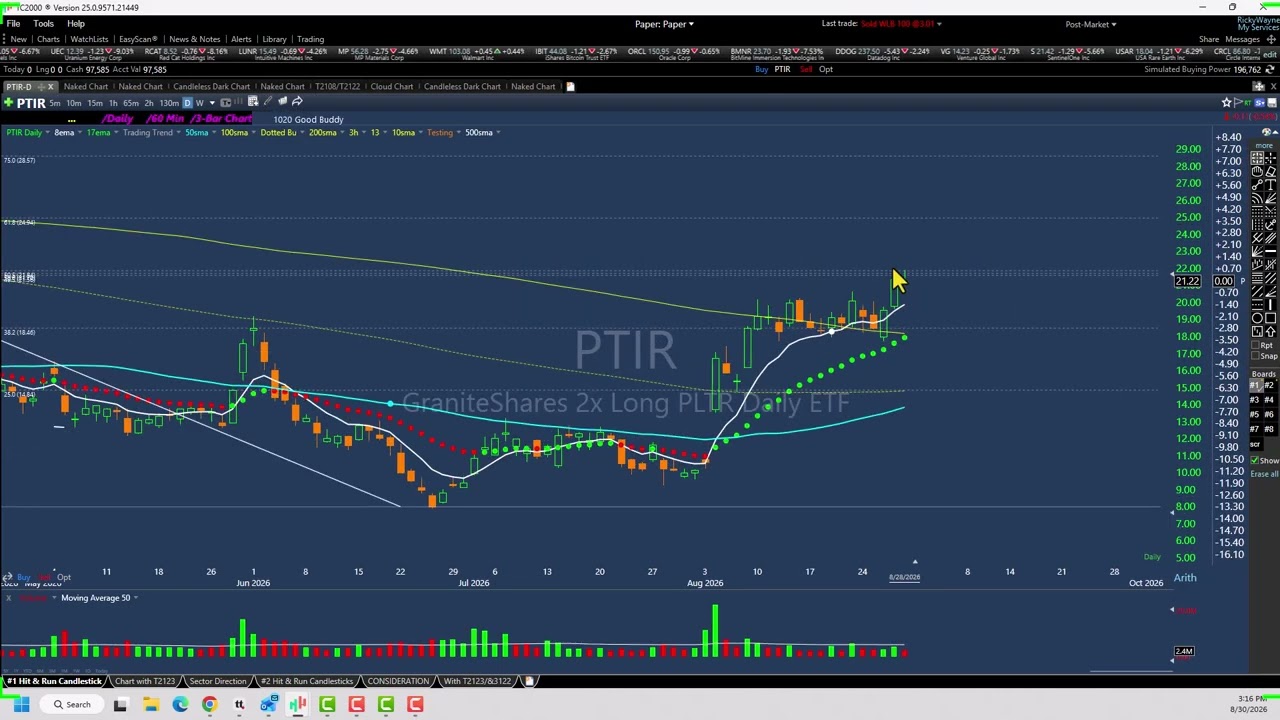Select the 1h timeframe

click(x=113, y=103)
